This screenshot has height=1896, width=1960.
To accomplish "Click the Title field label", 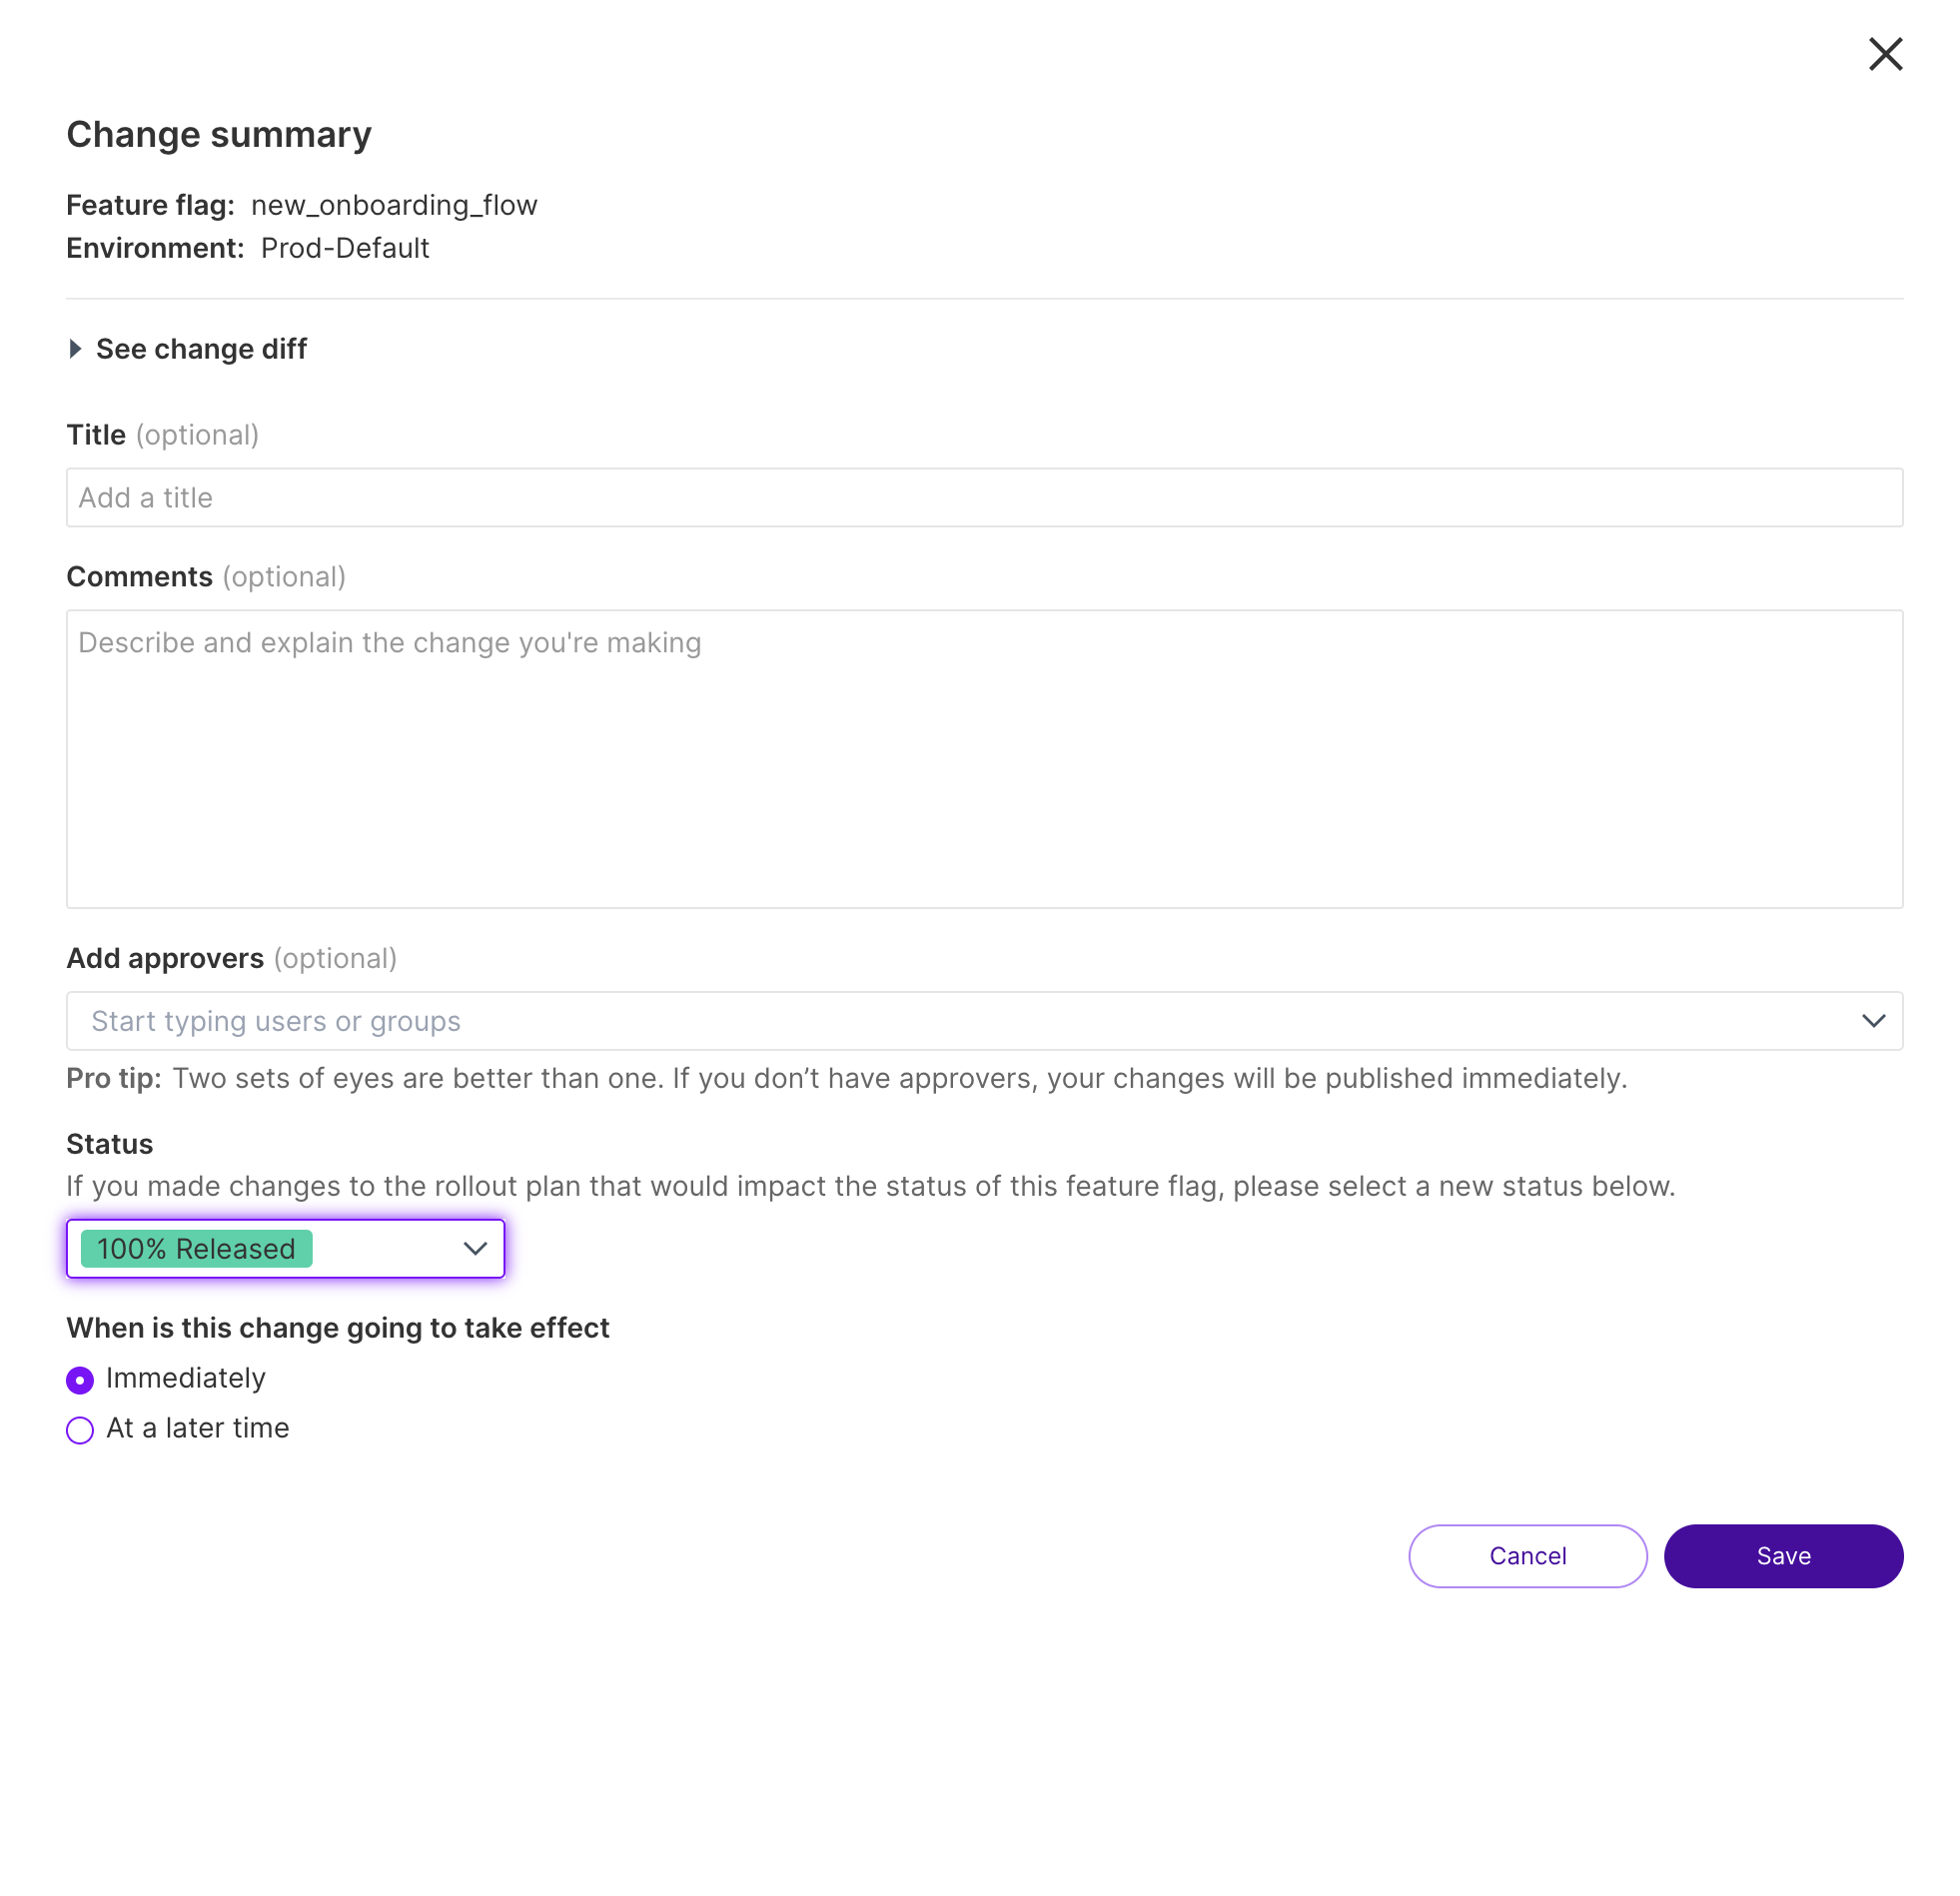I will 96,435.
